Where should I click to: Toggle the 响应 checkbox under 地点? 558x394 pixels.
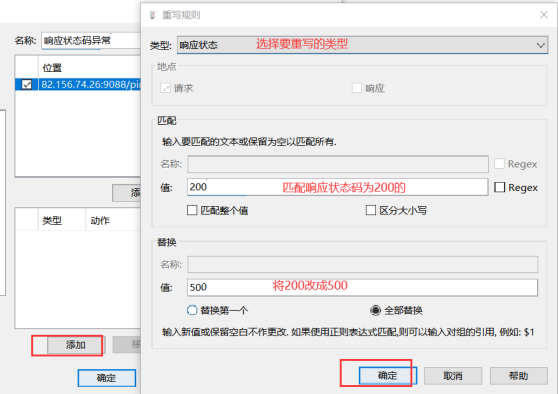coord(357,88)
